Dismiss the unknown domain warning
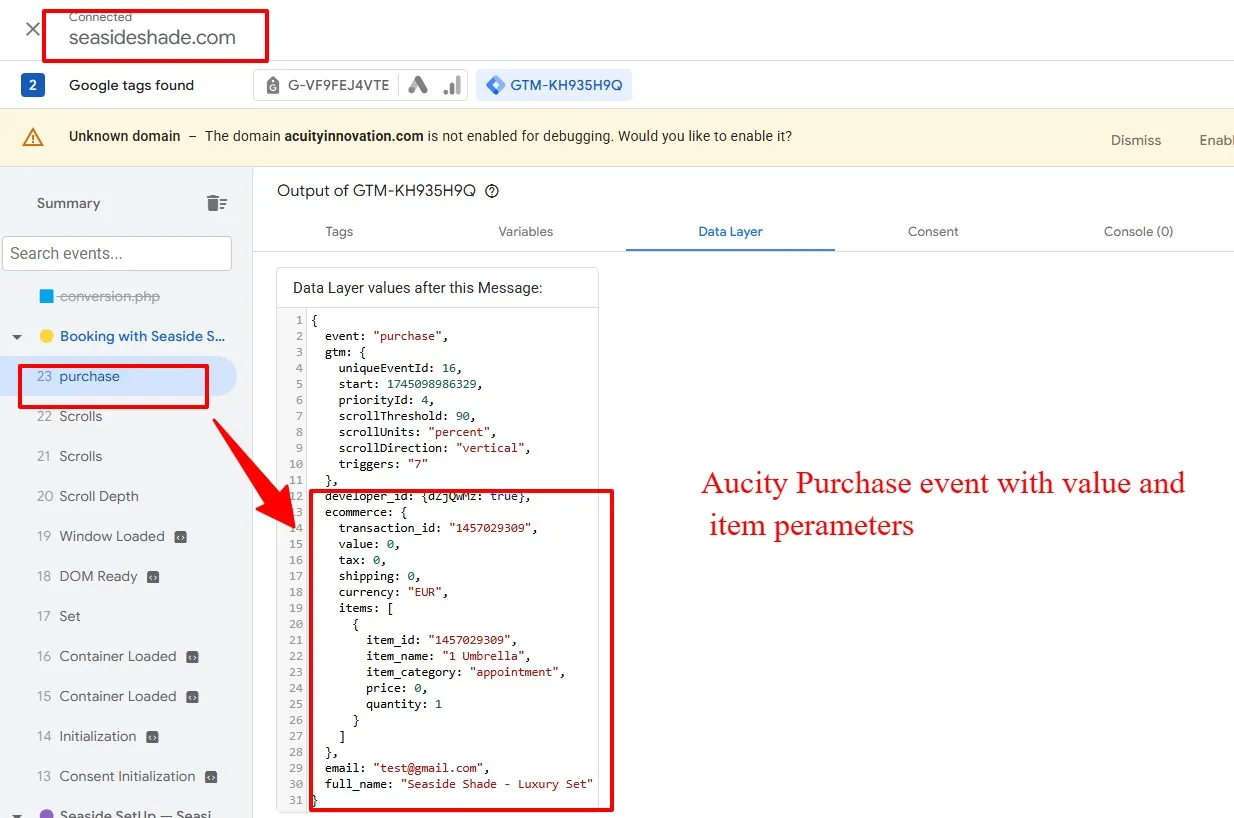1234x818 pixels. (x=1136, y=140)
